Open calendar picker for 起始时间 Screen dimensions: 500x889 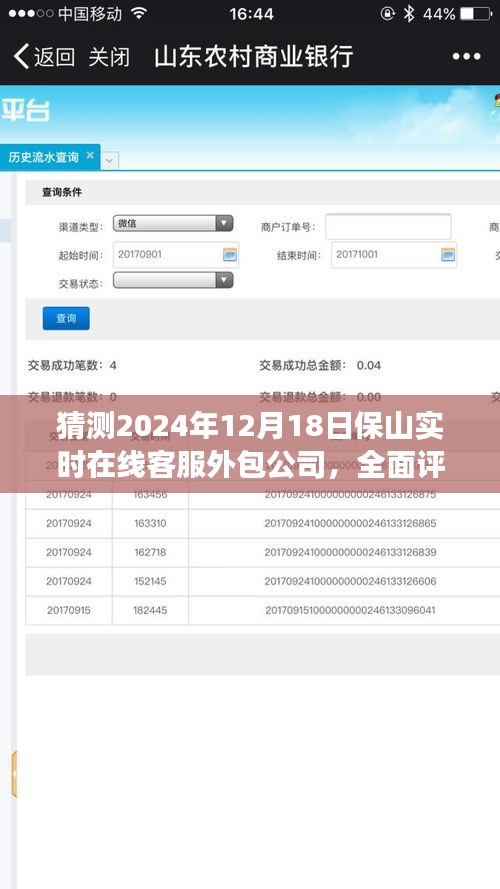click(230, 255)
